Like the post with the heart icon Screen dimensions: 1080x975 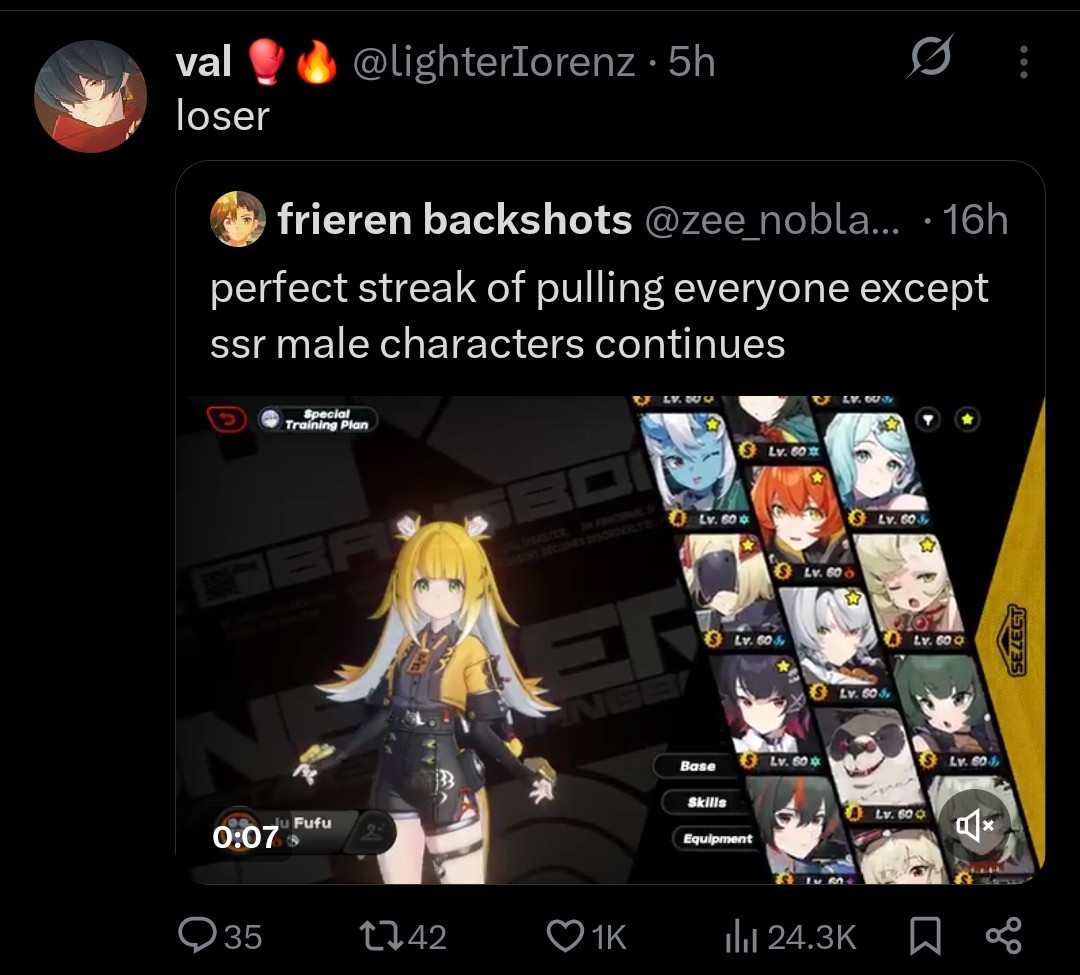click(565, 936)
